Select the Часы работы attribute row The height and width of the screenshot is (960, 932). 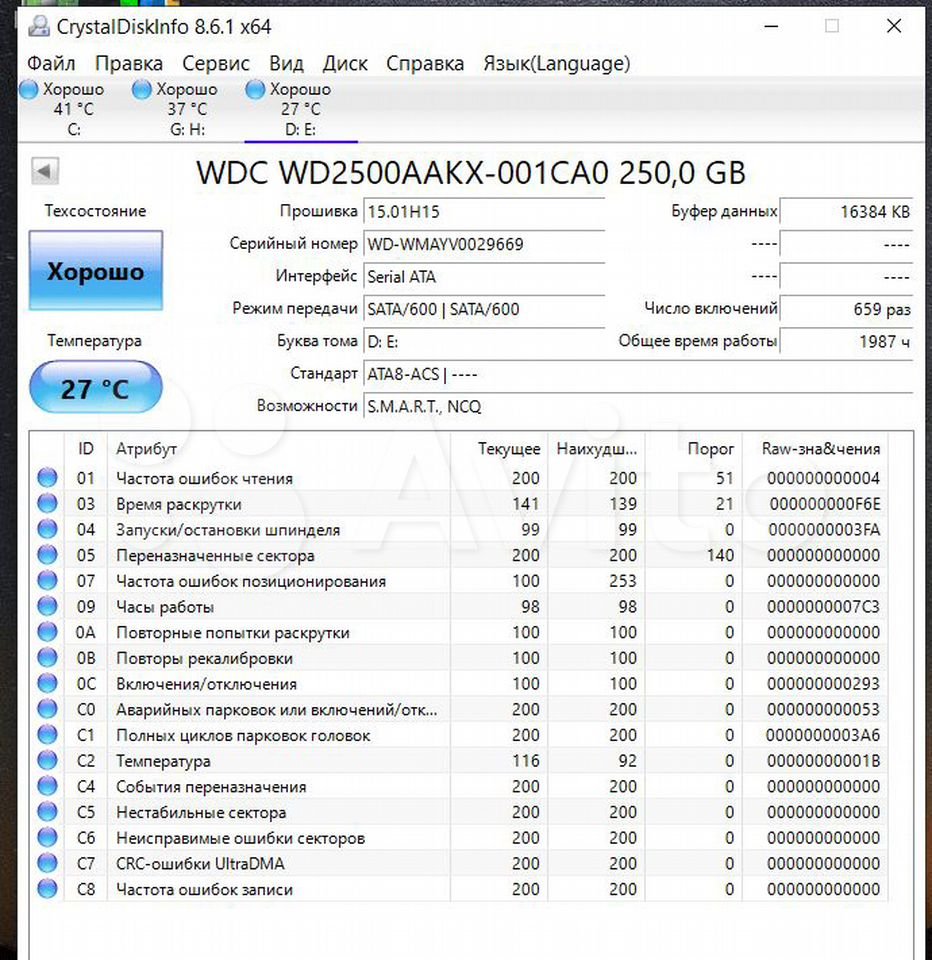[x=459, y=606]
